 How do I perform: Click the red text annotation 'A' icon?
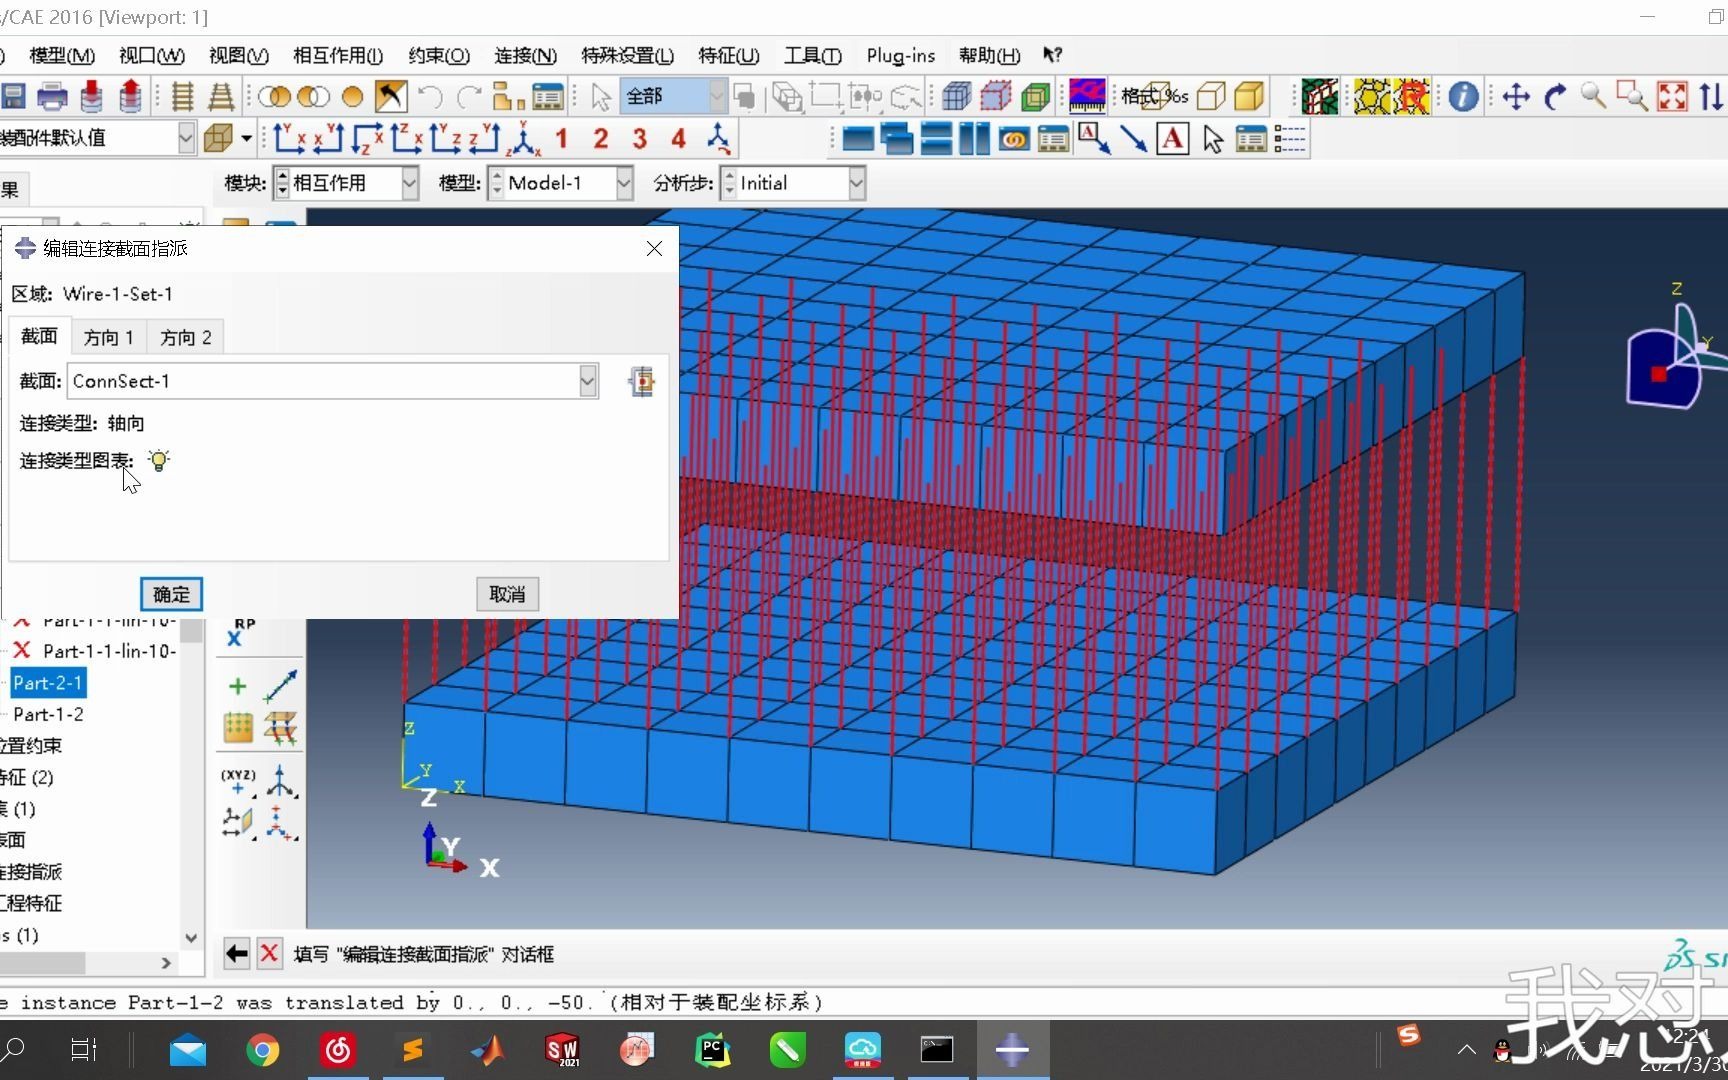click(1172, 138)
